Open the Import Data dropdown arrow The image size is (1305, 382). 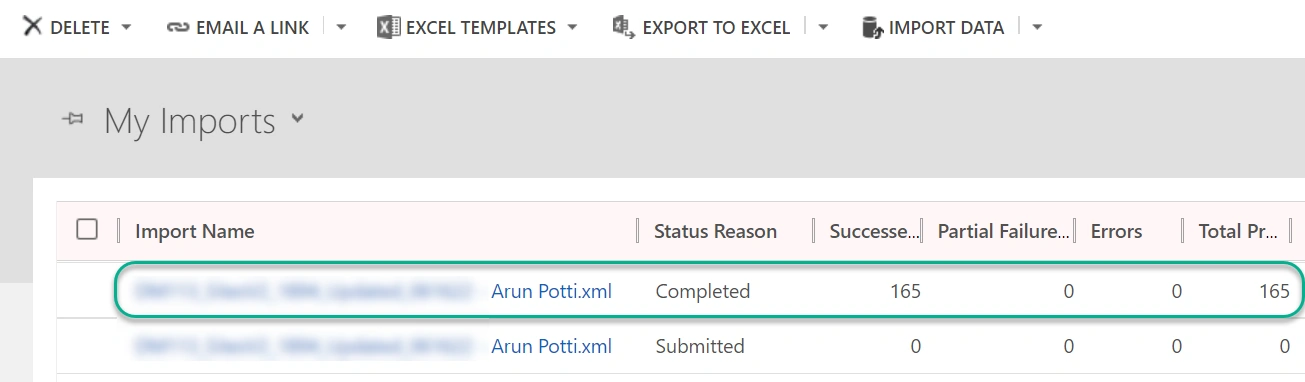[x=1037, y=27]
